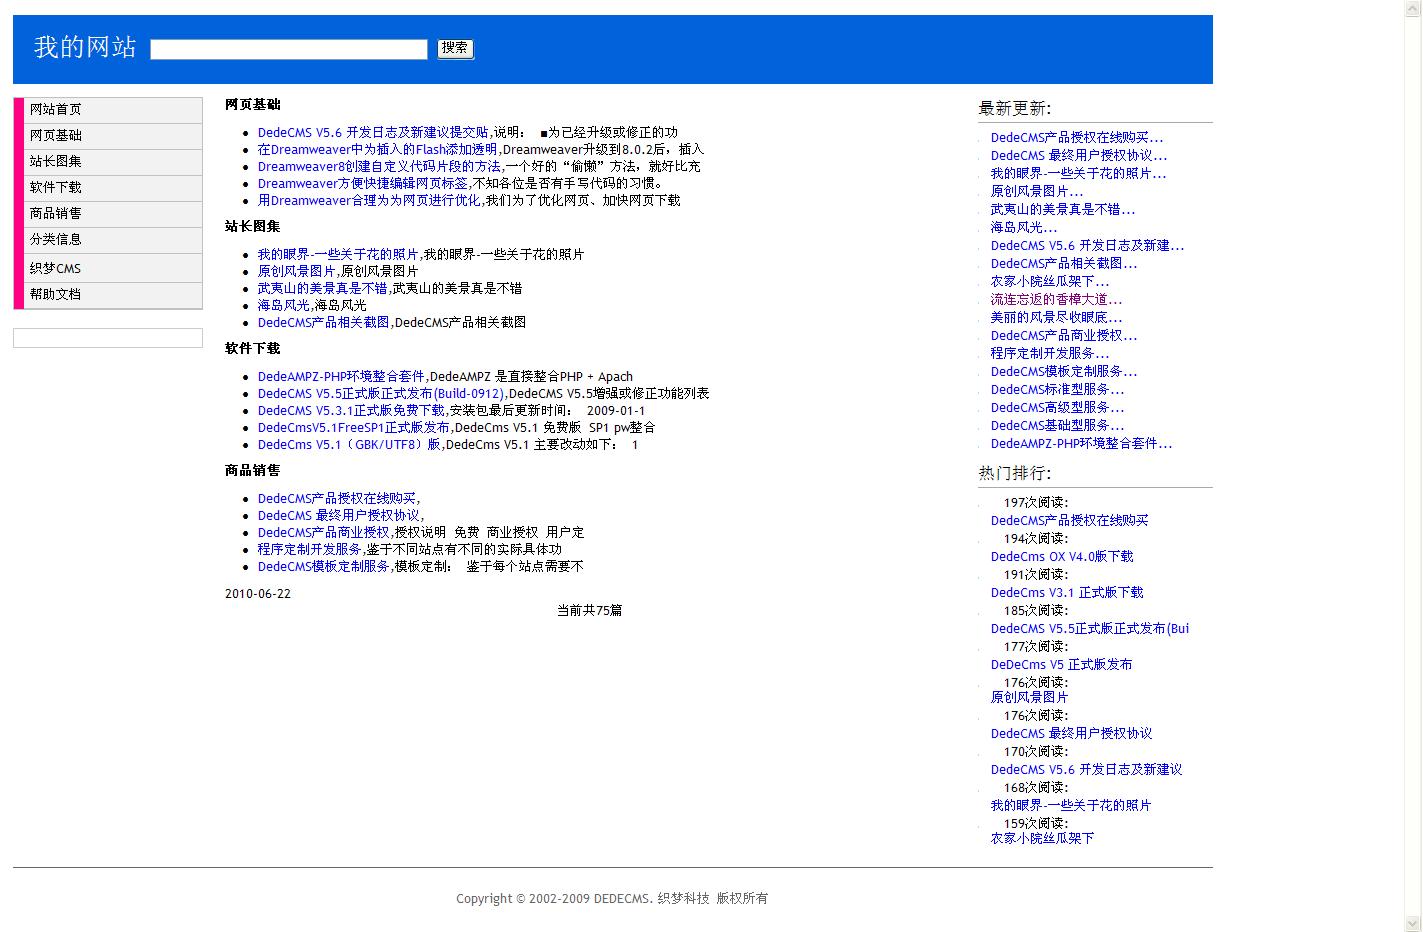Image resolution: width=1423 pixels, height=932 pixels.
Task: Open 海岛风光... in the 最新更新 list
Action: [1024, 227]
